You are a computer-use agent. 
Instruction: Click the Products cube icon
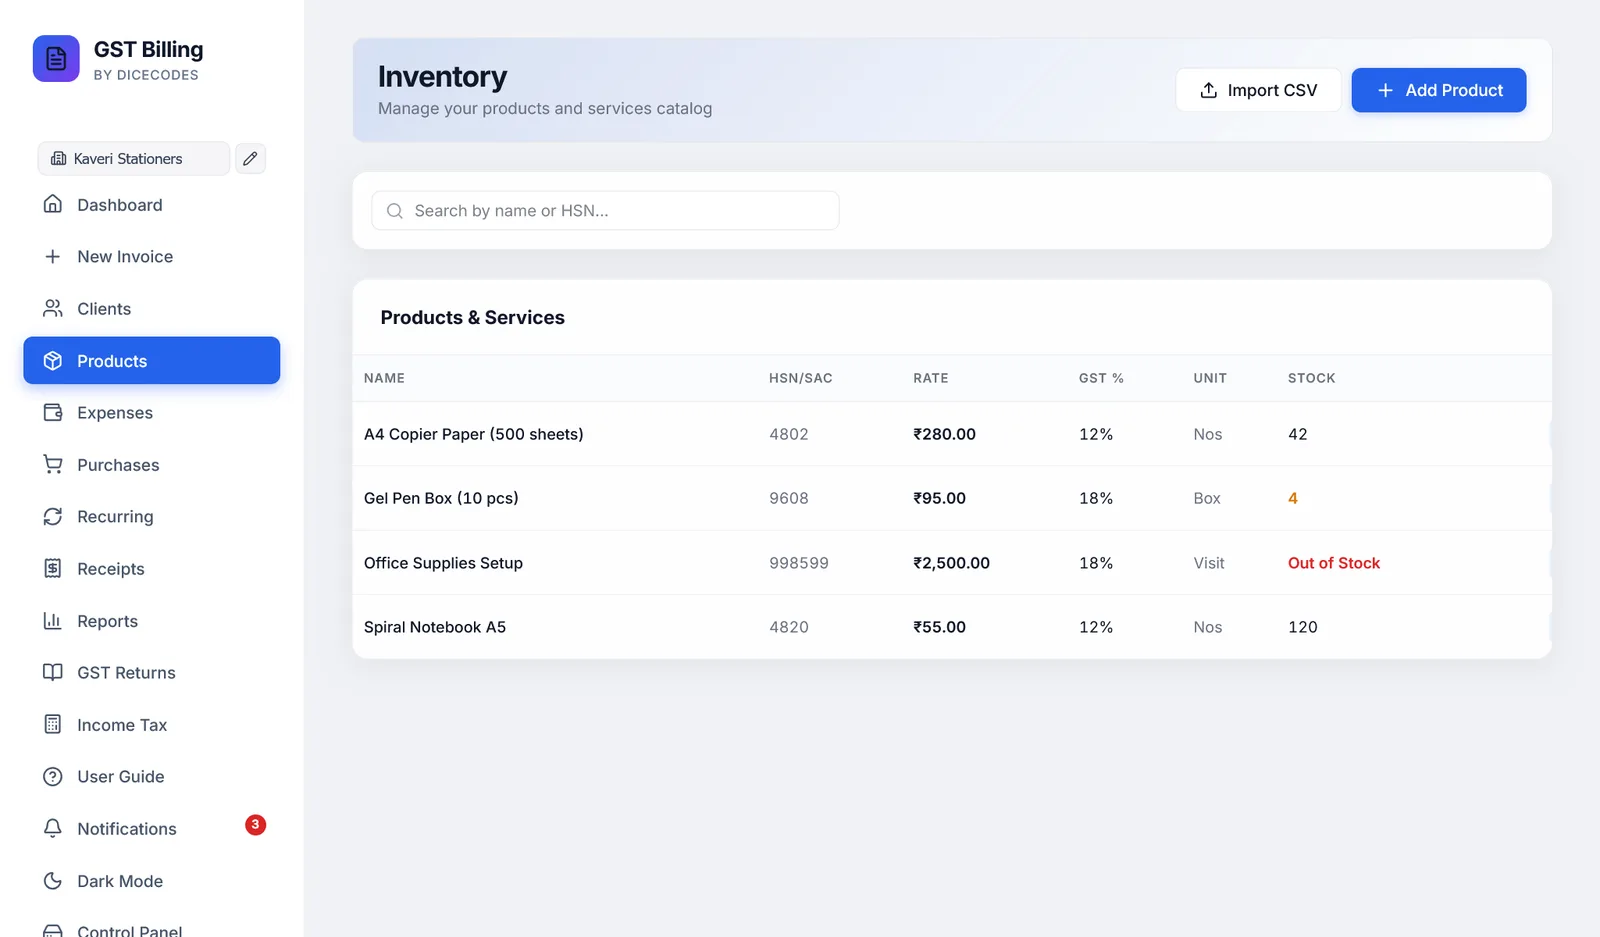53,360
